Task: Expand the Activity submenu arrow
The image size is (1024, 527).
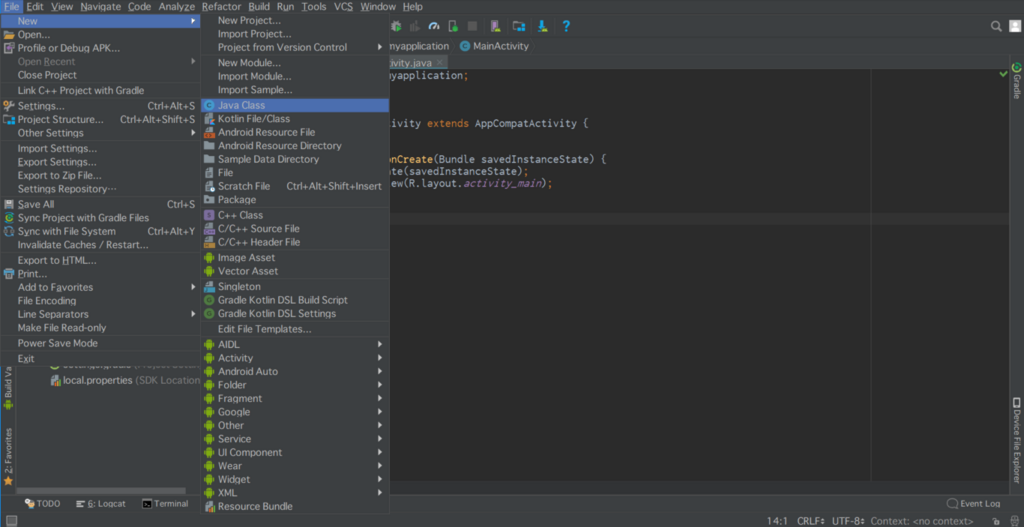Action: 379,358
